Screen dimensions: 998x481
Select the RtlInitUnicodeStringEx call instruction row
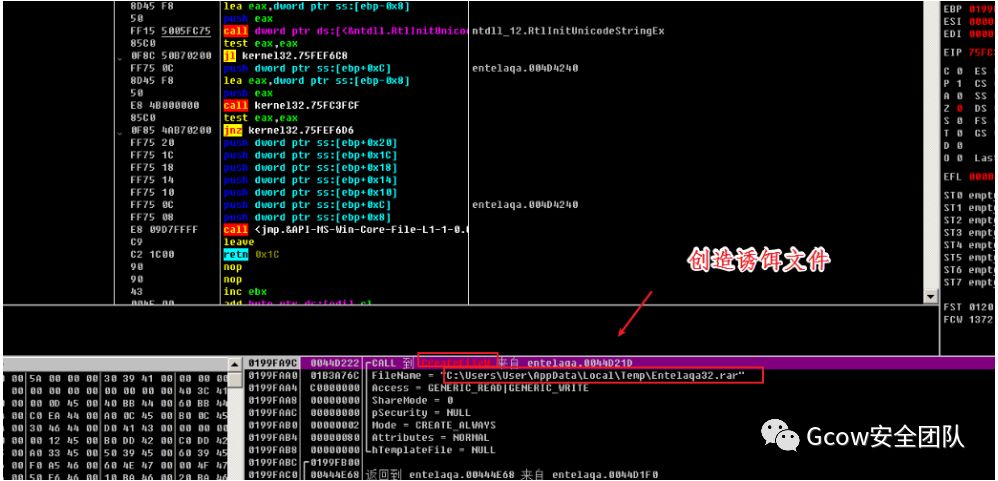pos(346,31)
